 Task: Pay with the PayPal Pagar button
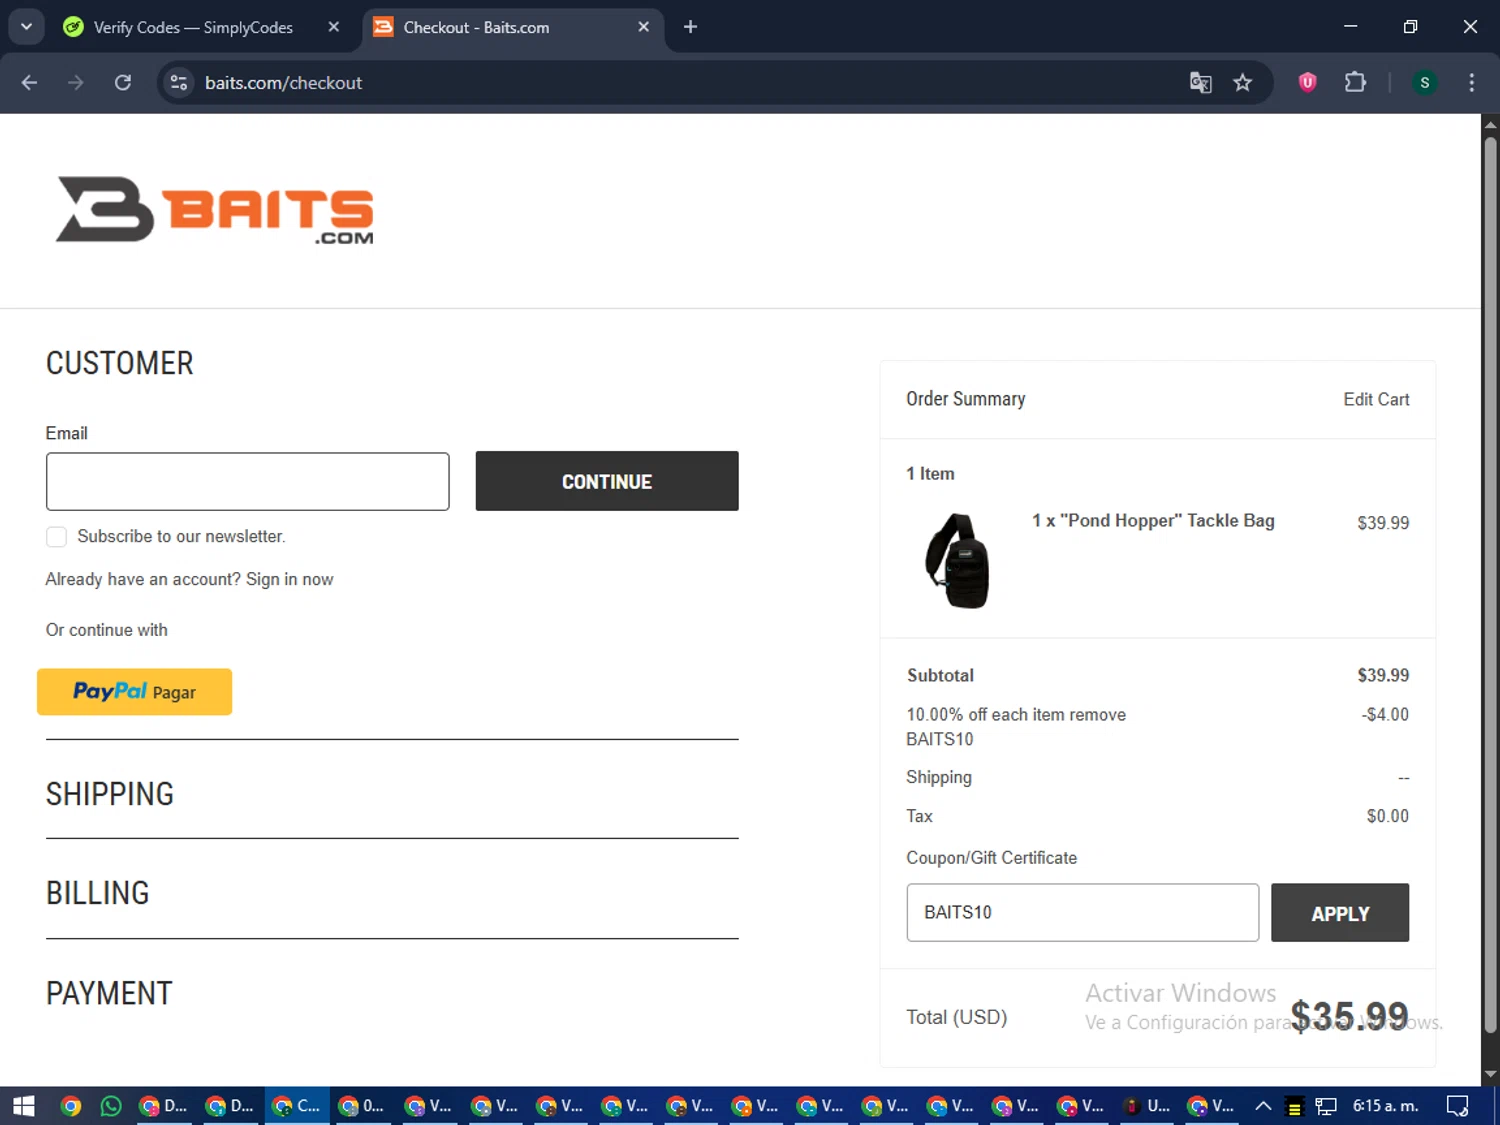tap(134, 692)
